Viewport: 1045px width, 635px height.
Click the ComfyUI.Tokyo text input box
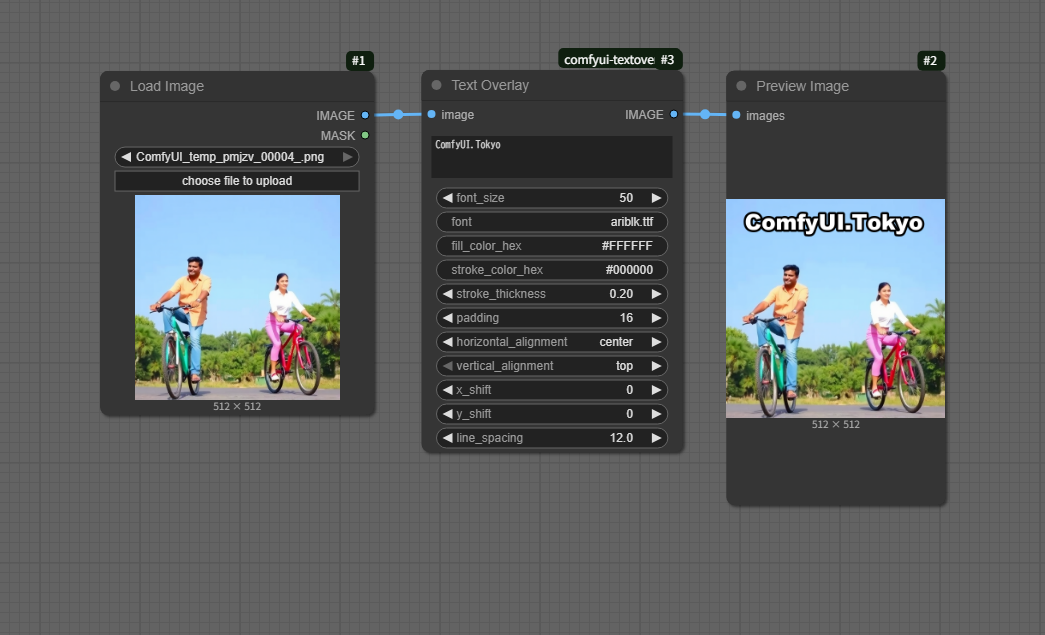[x=552, y=157]
